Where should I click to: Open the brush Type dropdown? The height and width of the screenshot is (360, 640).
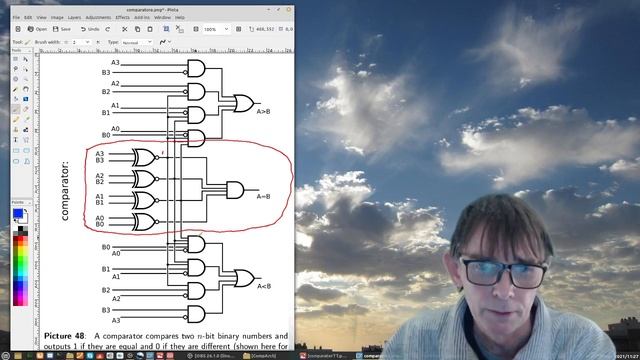pyautogui.click(x=137, y=42)
